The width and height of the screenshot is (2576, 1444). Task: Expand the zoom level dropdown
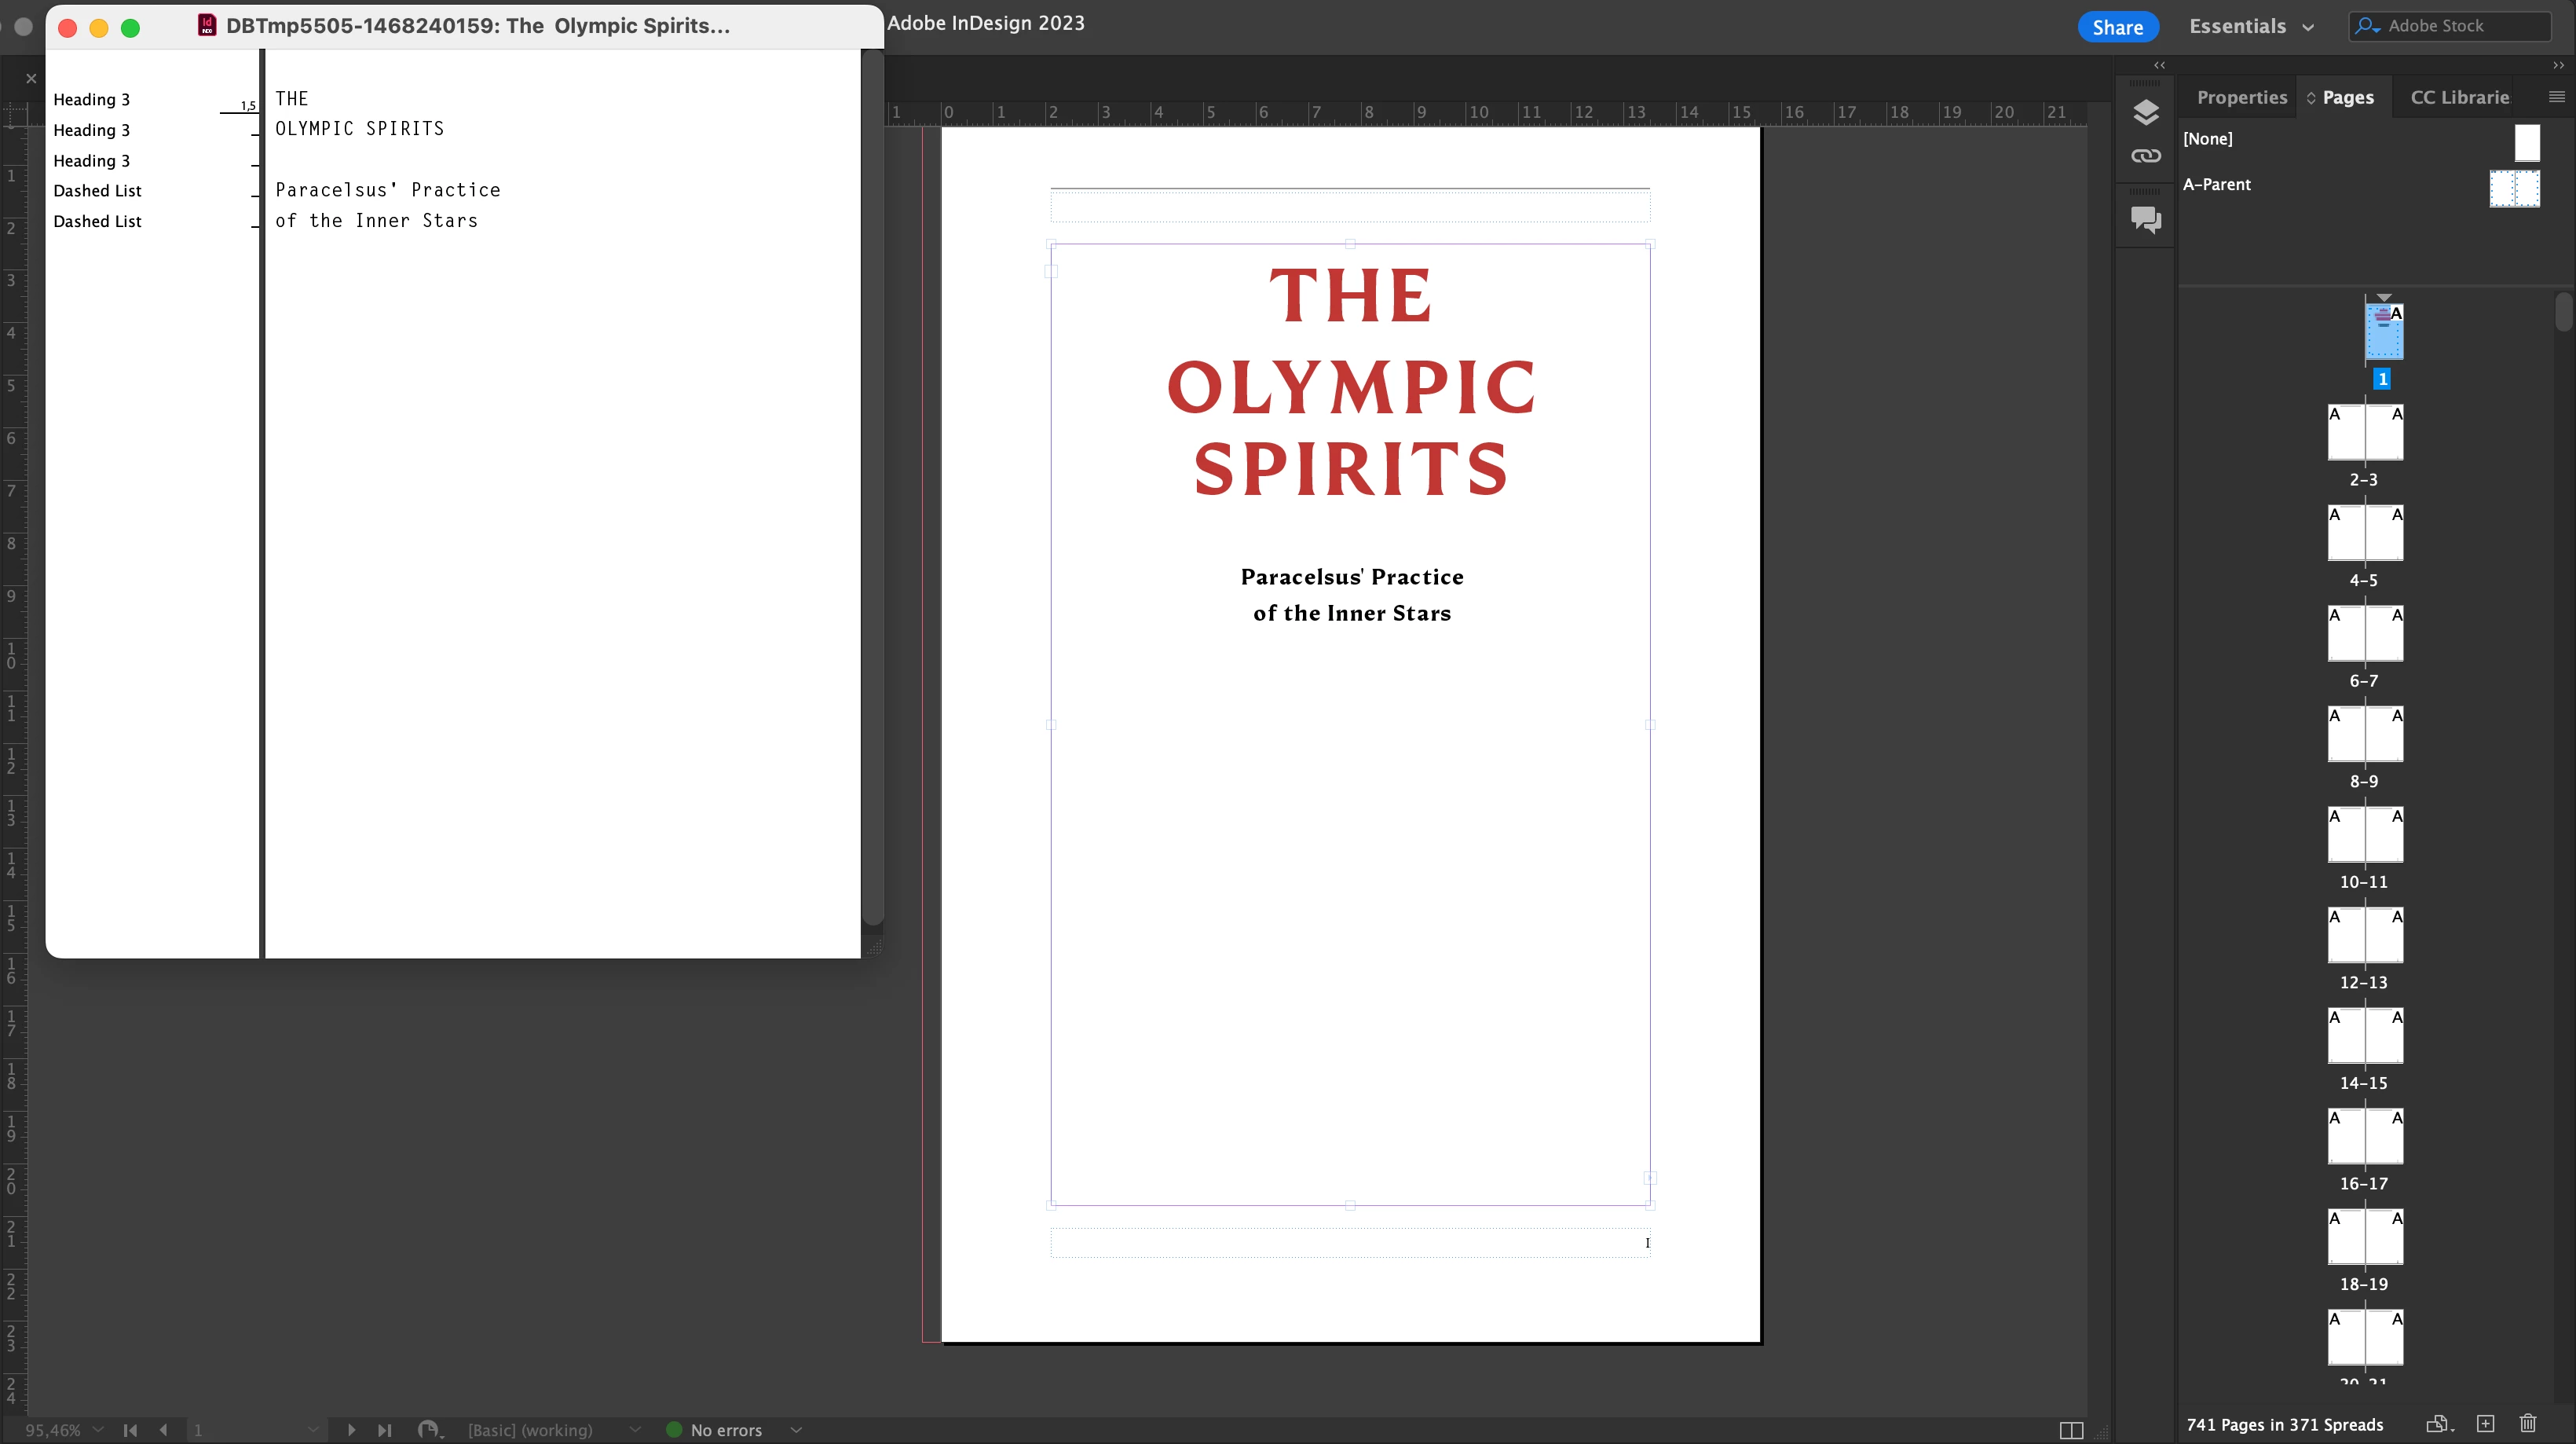pos(98,1430)
